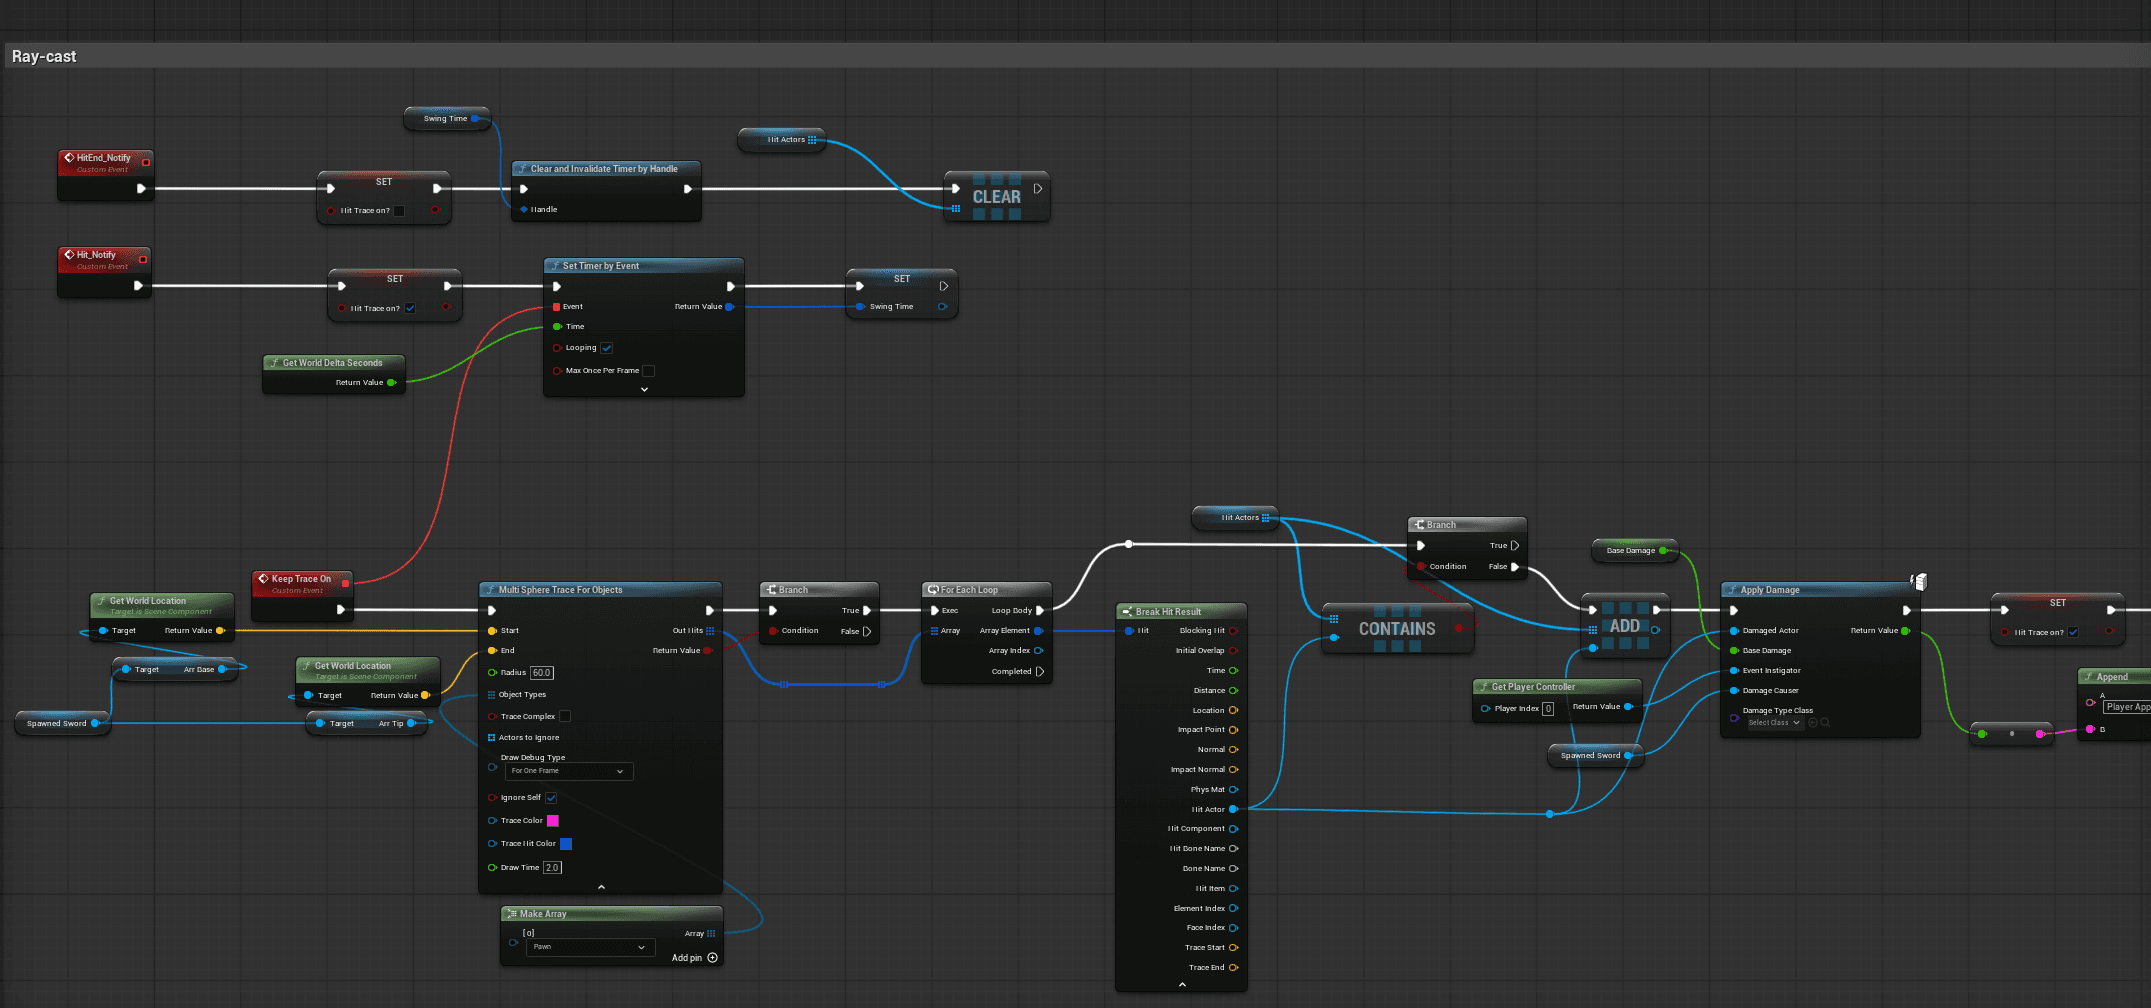Click the use-selected arrow under Damage Type Class
Viewport: 2151px width, 1008px height.
pyautogui.click(x=1812, y=723)
